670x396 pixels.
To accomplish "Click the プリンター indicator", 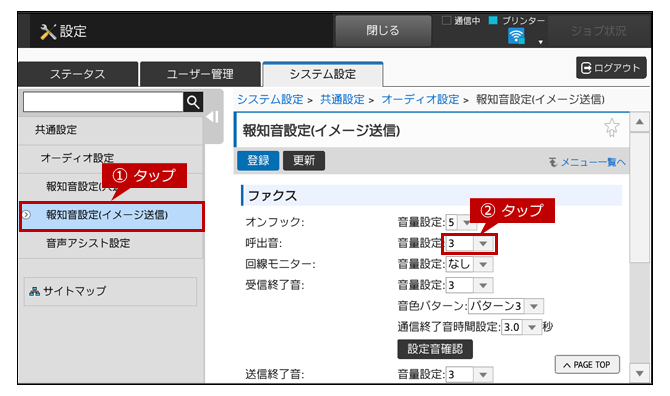I will pyautogui.click(x=517, y=21).
